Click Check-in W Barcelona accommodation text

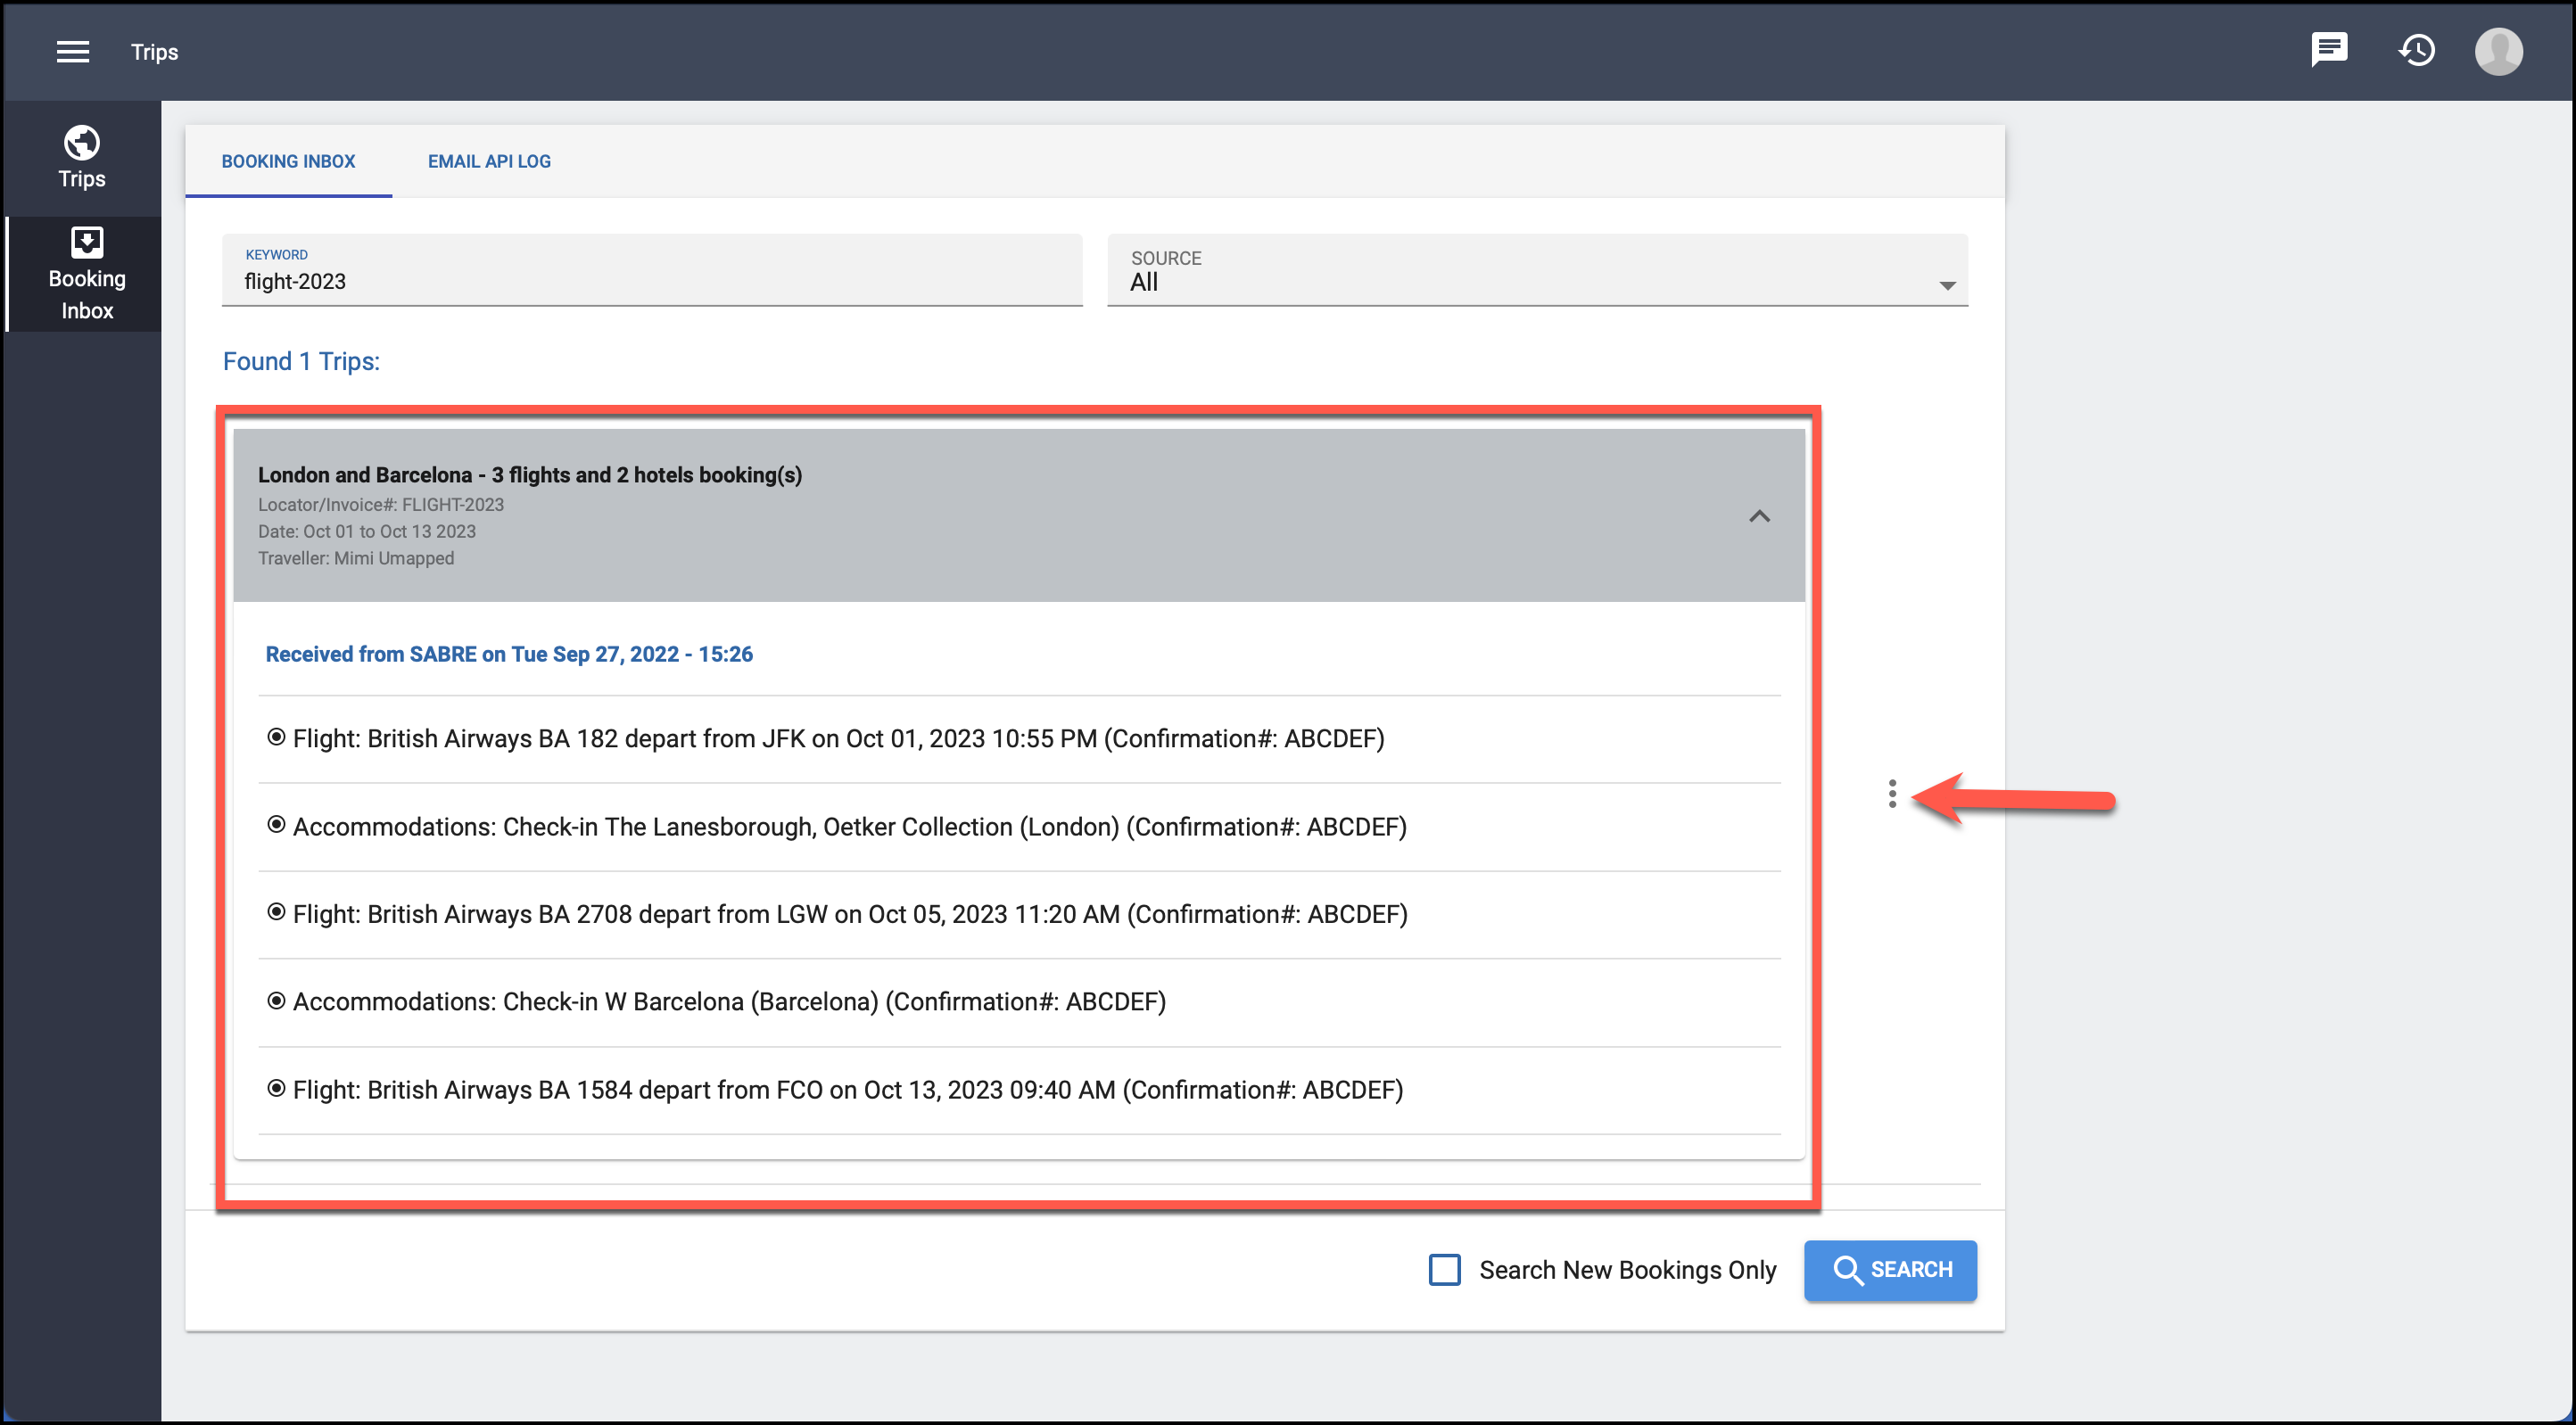pos(729,1001)
